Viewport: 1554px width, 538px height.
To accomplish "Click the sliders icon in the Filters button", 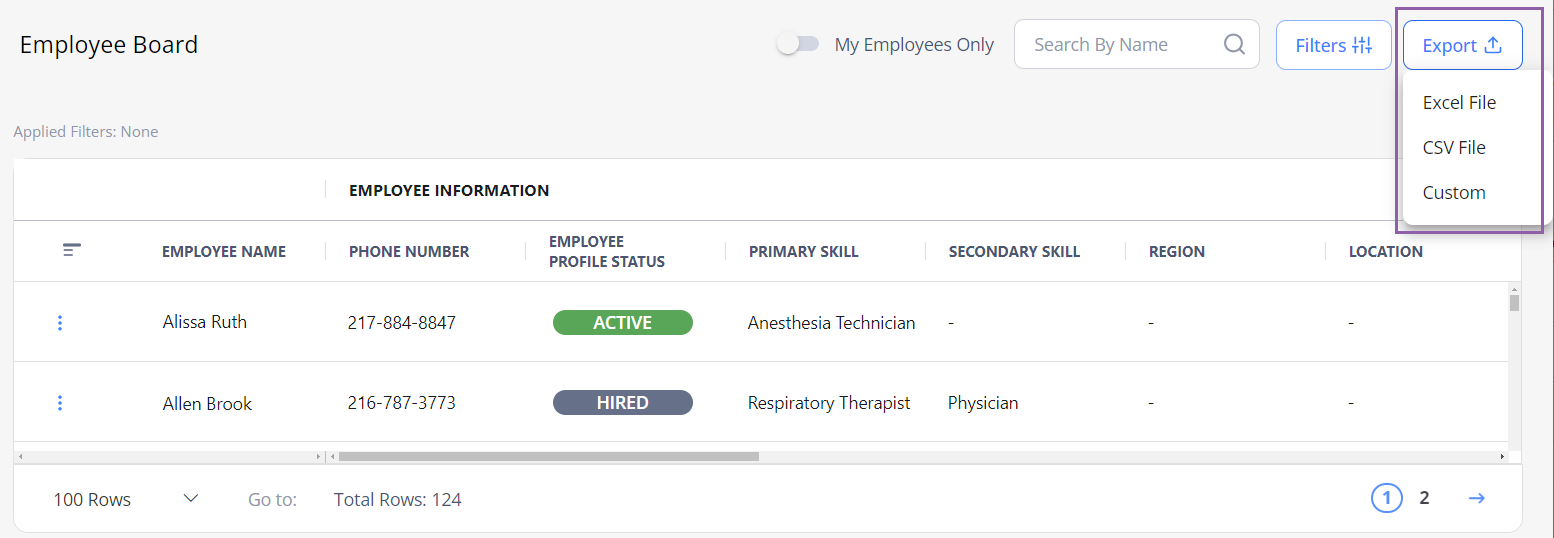I will [x=1362, y=45].
